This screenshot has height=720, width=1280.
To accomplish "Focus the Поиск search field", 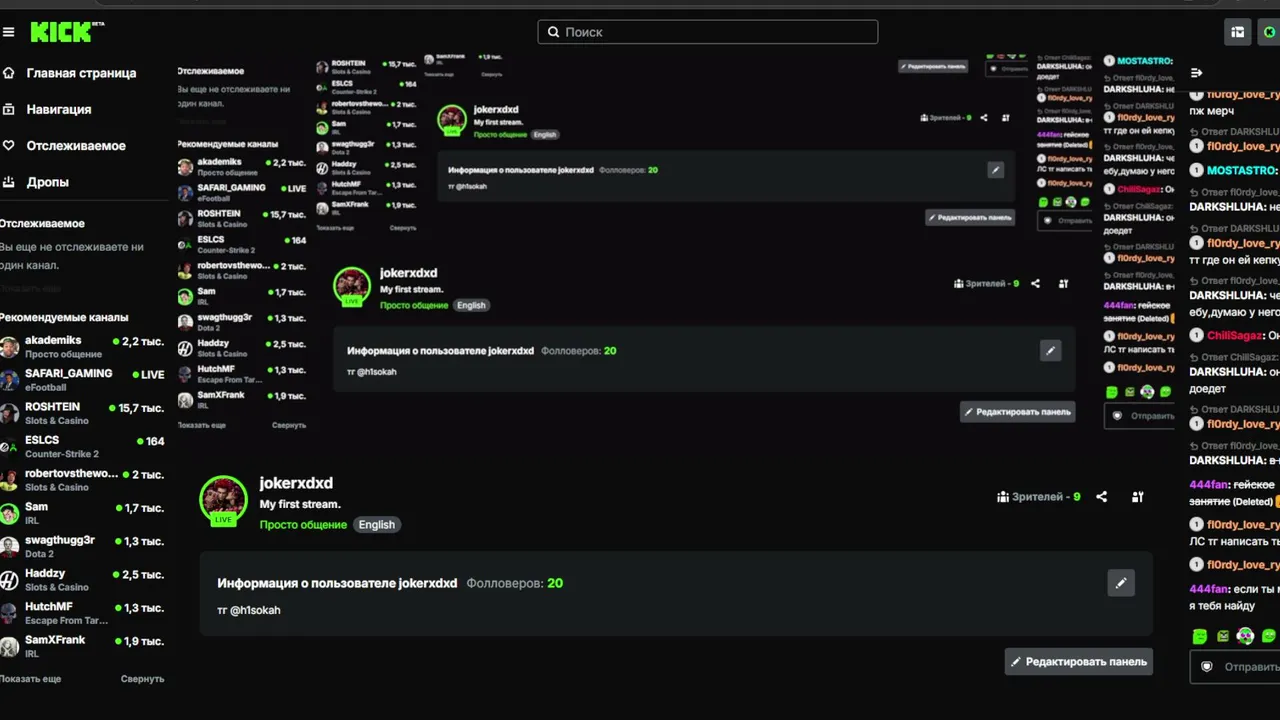I will click(708, 32).
